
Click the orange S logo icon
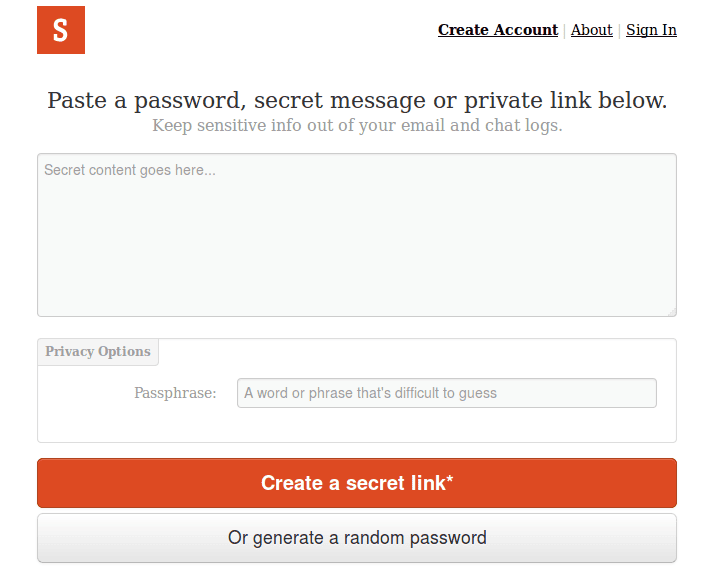tap(61, 30)
